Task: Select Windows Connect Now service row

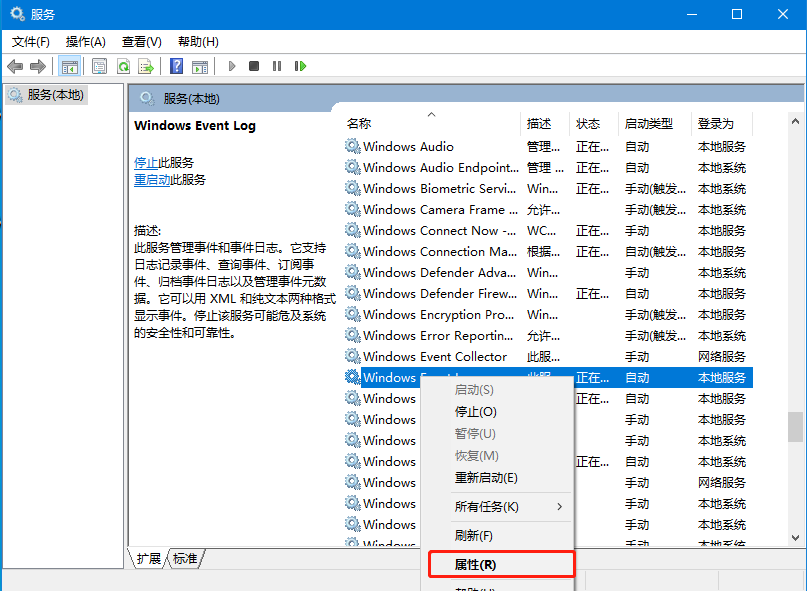Action: coord(548,231)
